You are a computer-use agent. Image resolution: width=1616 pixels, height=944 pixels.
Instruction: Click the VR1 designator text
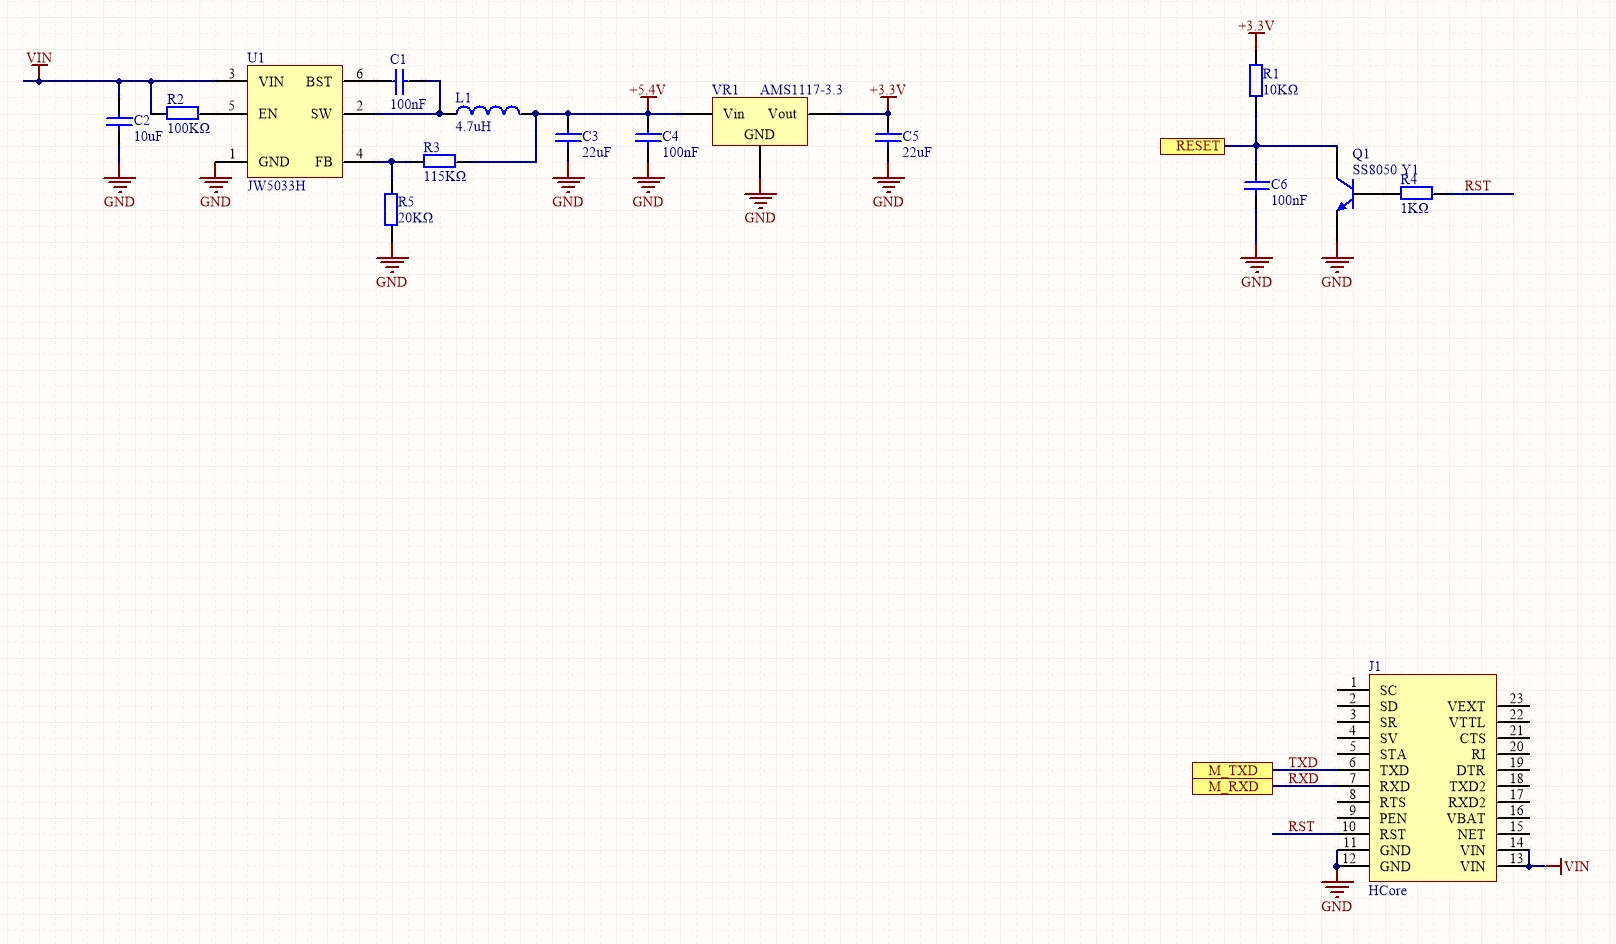[x=725, y=90]
